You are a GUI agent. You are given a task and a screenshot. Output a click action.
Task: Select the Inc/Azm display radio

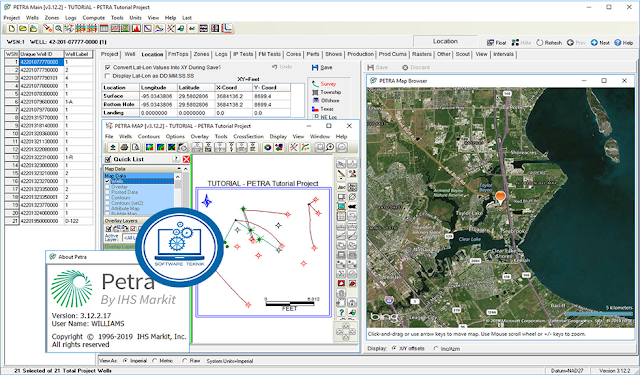pos(436,348)
